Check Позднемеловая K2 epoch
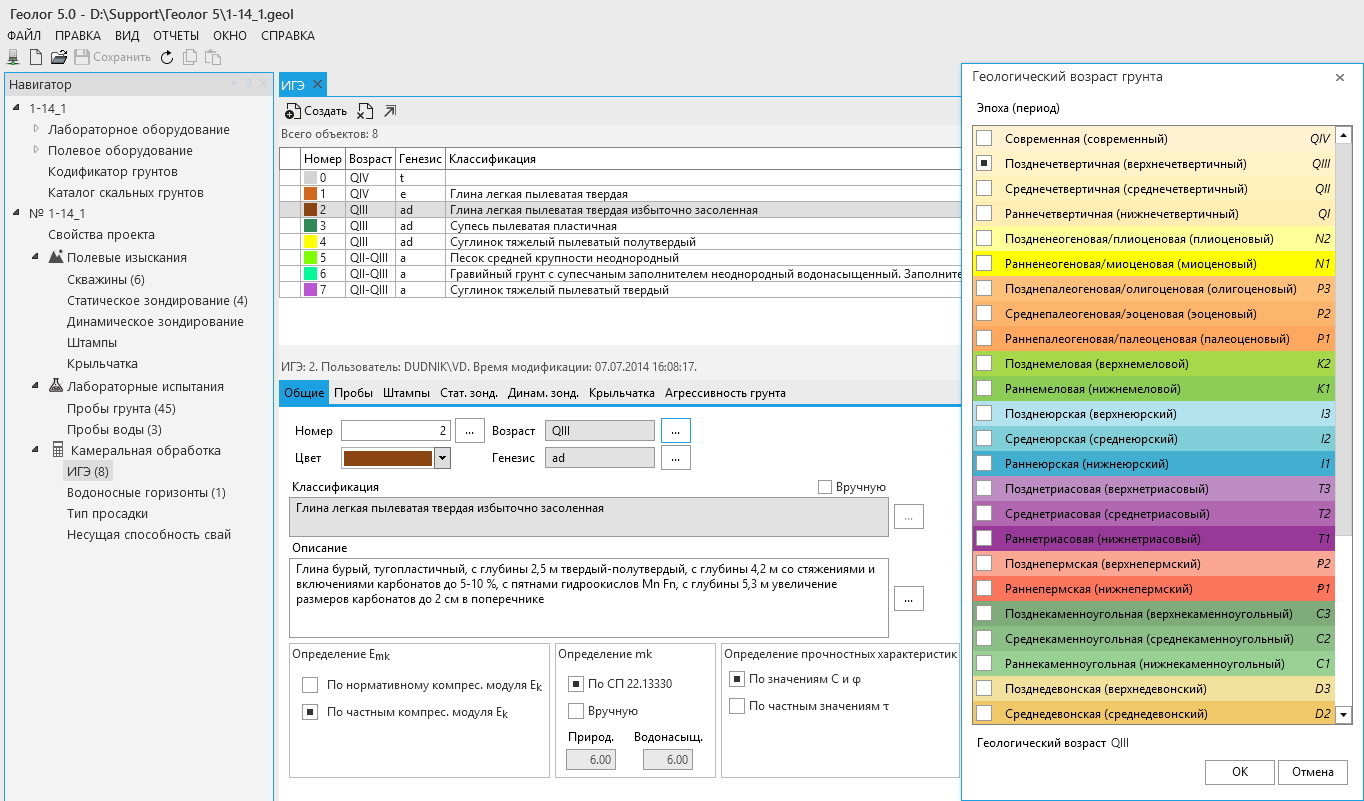The image size is (1364, 801). (x=984, y=363)
